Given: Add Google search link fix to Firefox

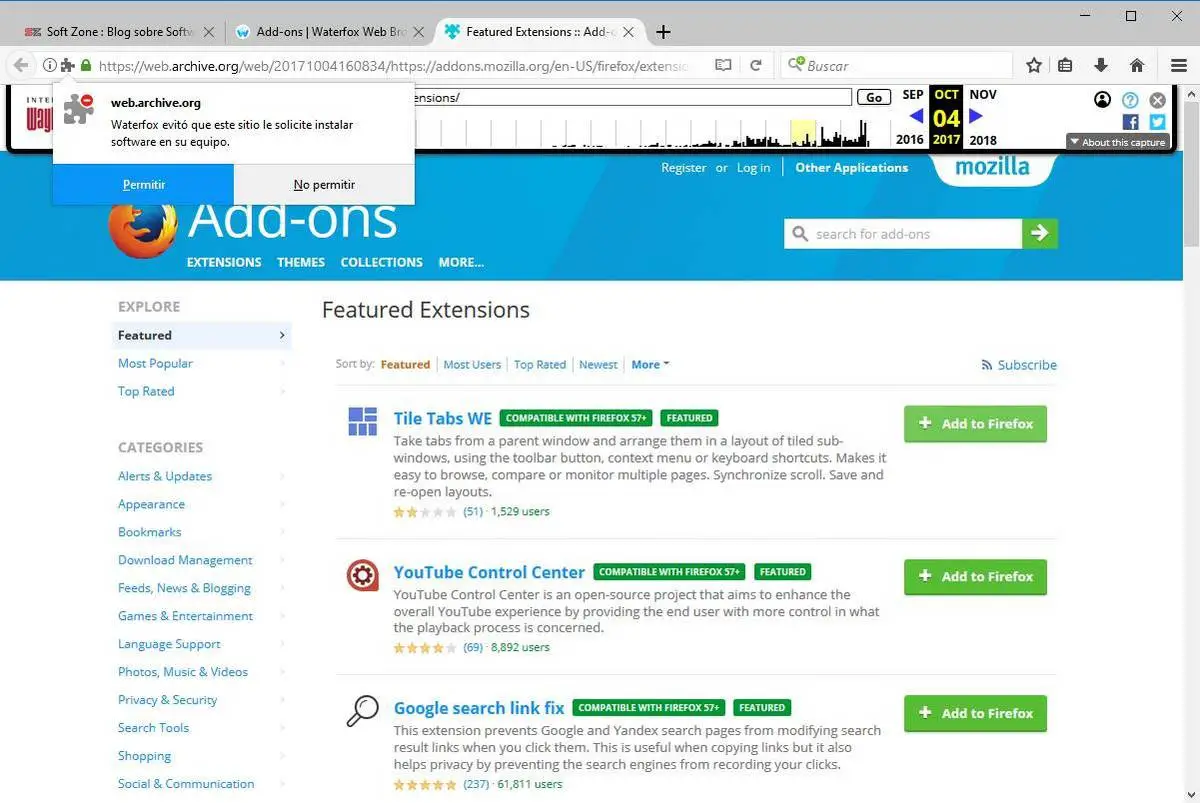Looking at the screenshot, I should [975, 714].
